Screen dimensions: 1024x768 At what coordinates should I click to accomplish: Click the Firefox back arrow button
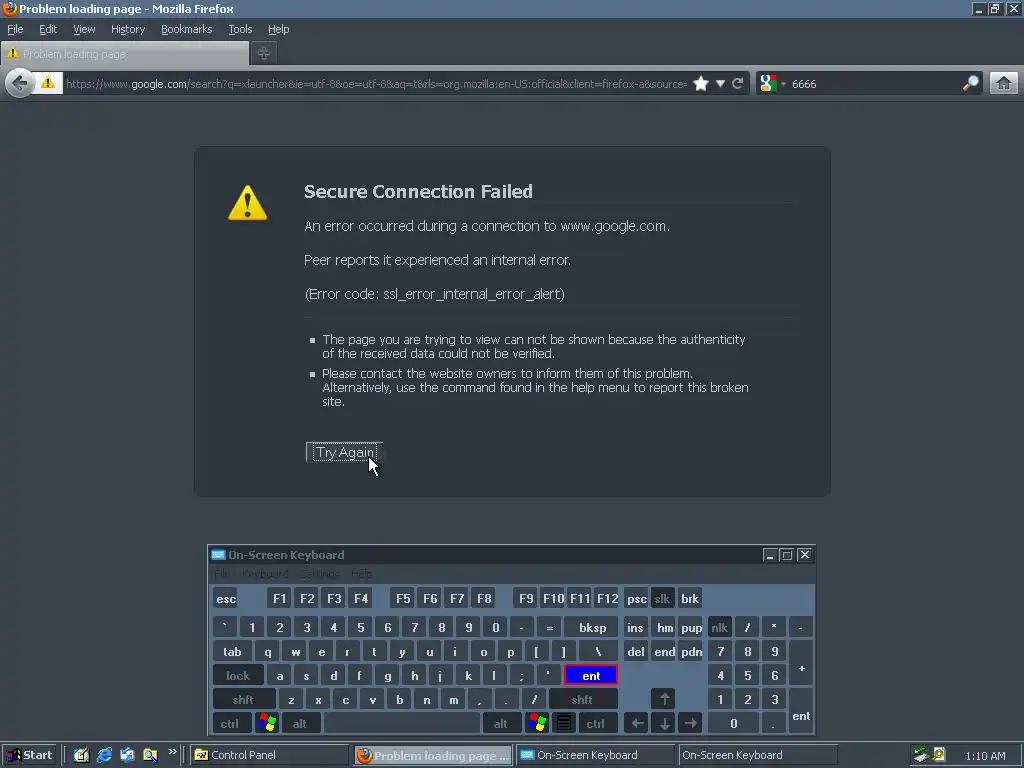click(x=20, y=84)
